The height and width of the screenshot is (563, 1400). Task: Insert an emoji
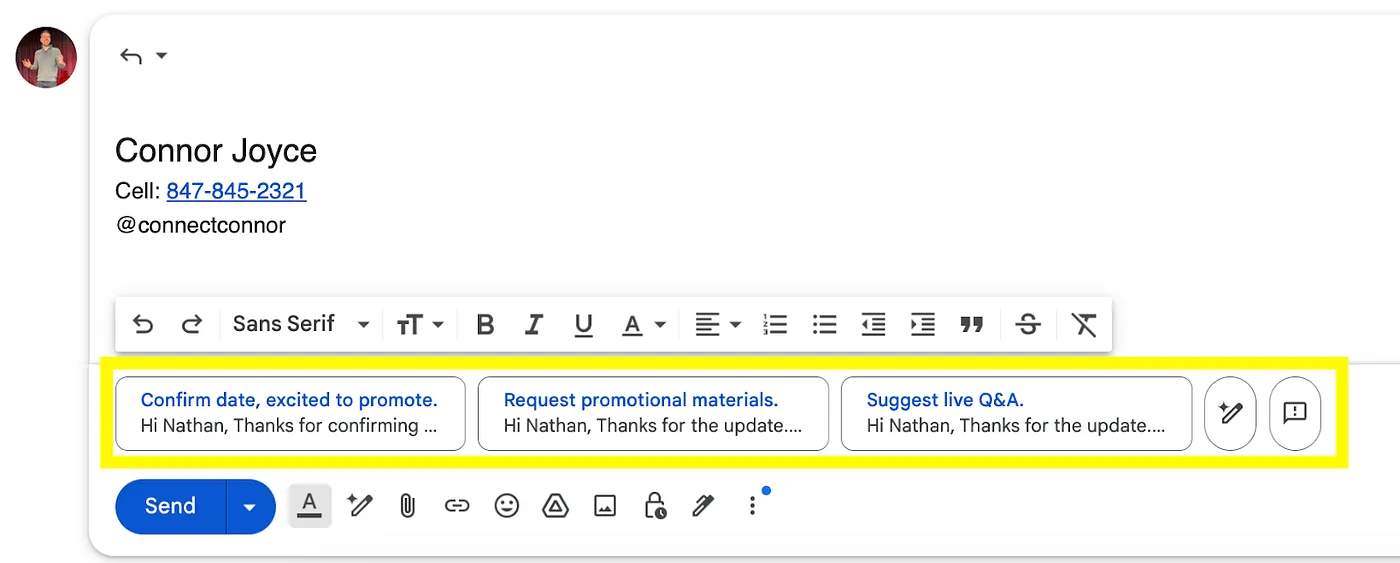tap(507, 506)
